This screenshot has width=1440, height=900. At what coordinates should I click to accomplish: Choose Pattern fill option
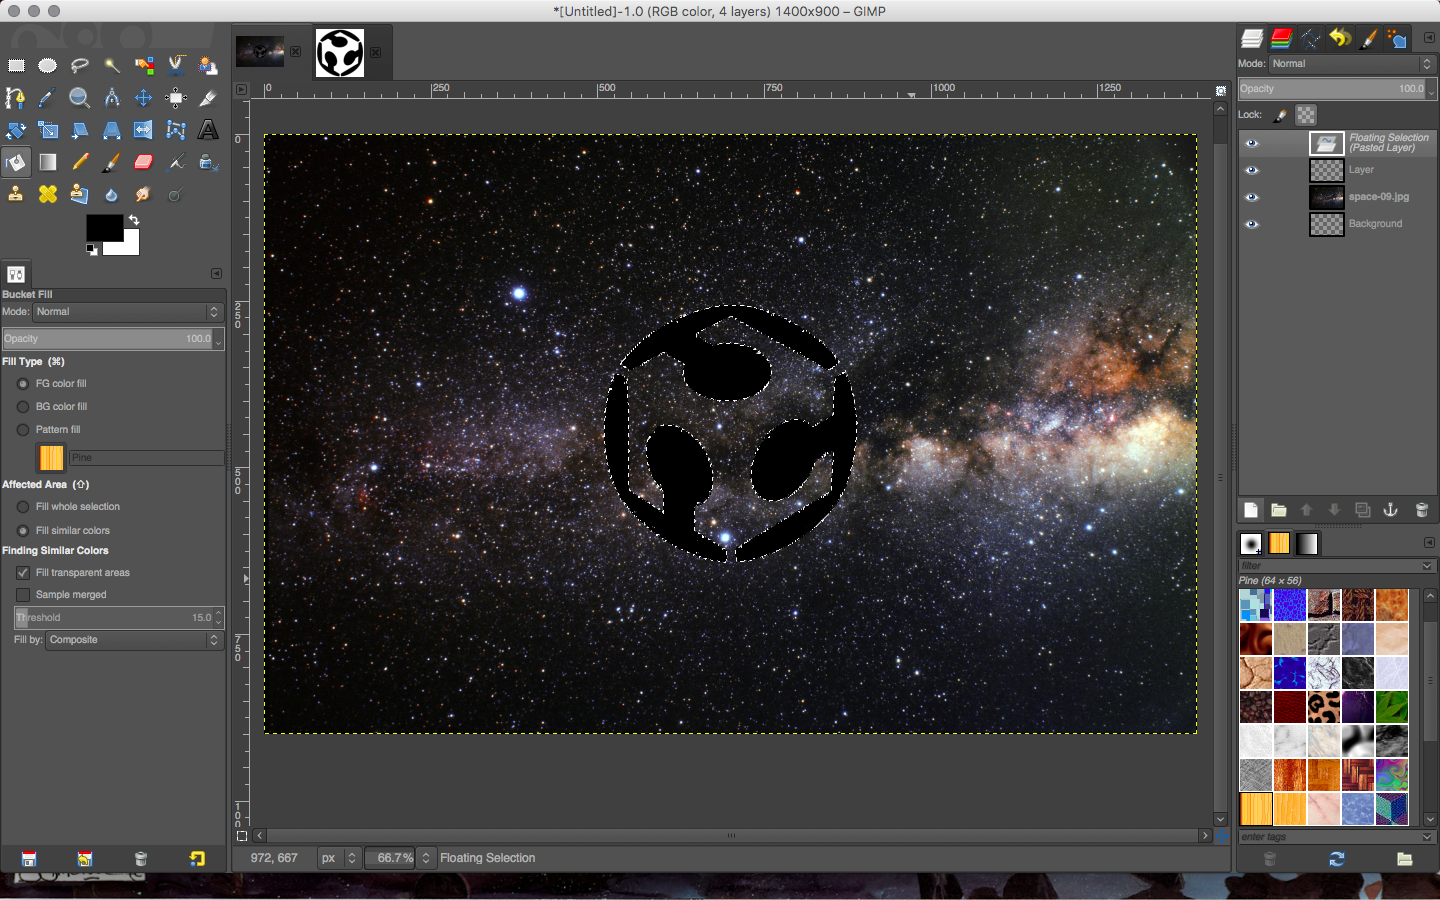pos(23,430)
